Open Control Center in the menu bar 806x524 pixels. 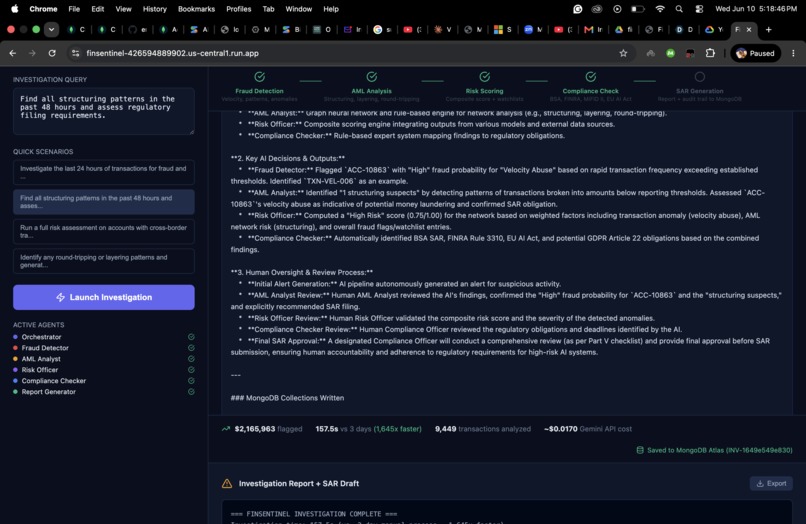[x=699, y=9]
